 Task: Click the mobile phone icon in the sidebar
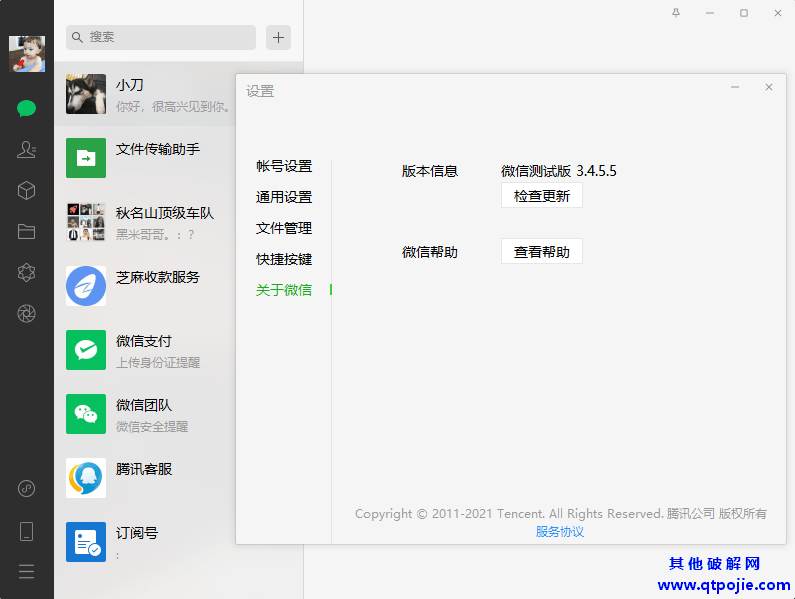(26, 532)
